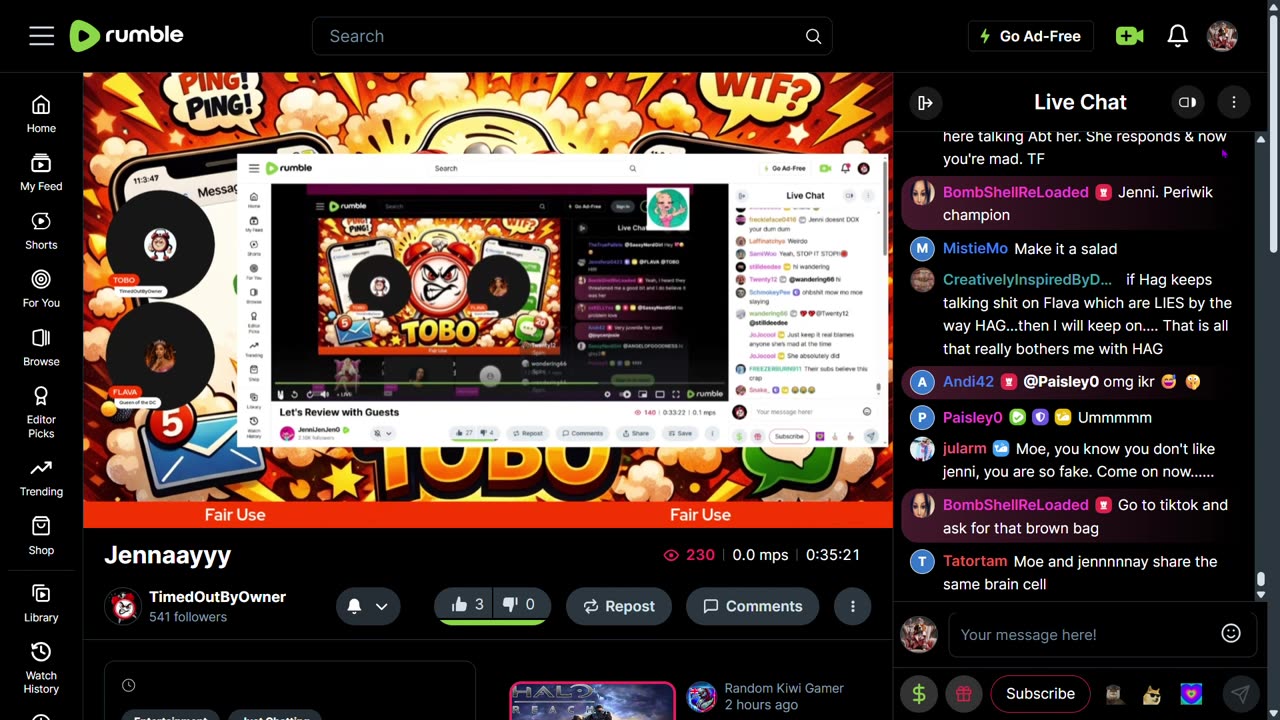Like the video with thumbs up
Image resolution: width=1280 pixels, height=720 pixels.
[x=467, y=604]
